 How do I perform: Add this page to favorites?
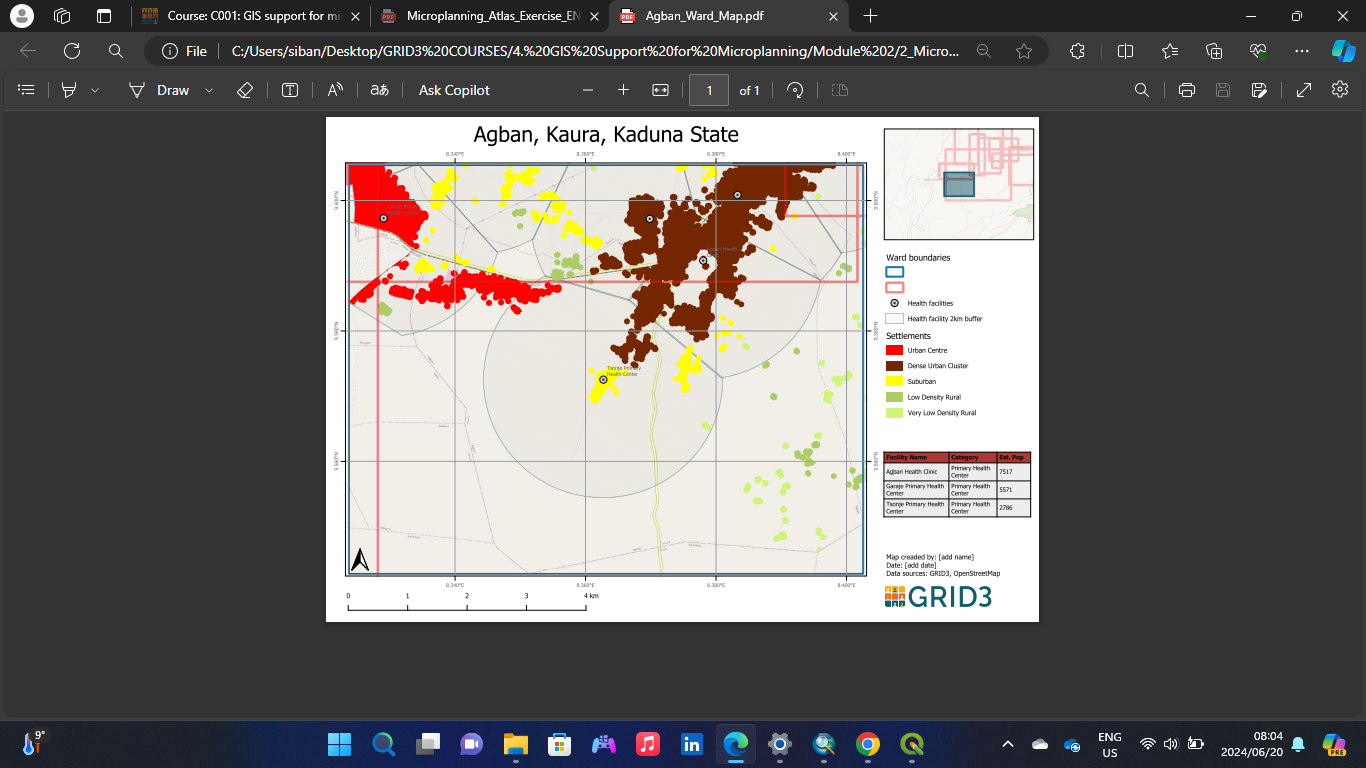tap(1023, 51)
